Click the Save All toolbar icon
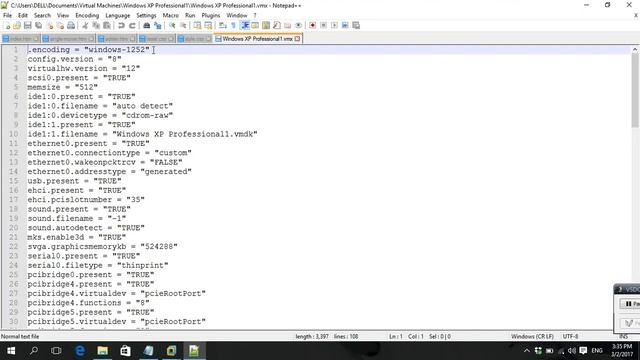The height and width of the screenshot is (360, 640). [38, 25]
